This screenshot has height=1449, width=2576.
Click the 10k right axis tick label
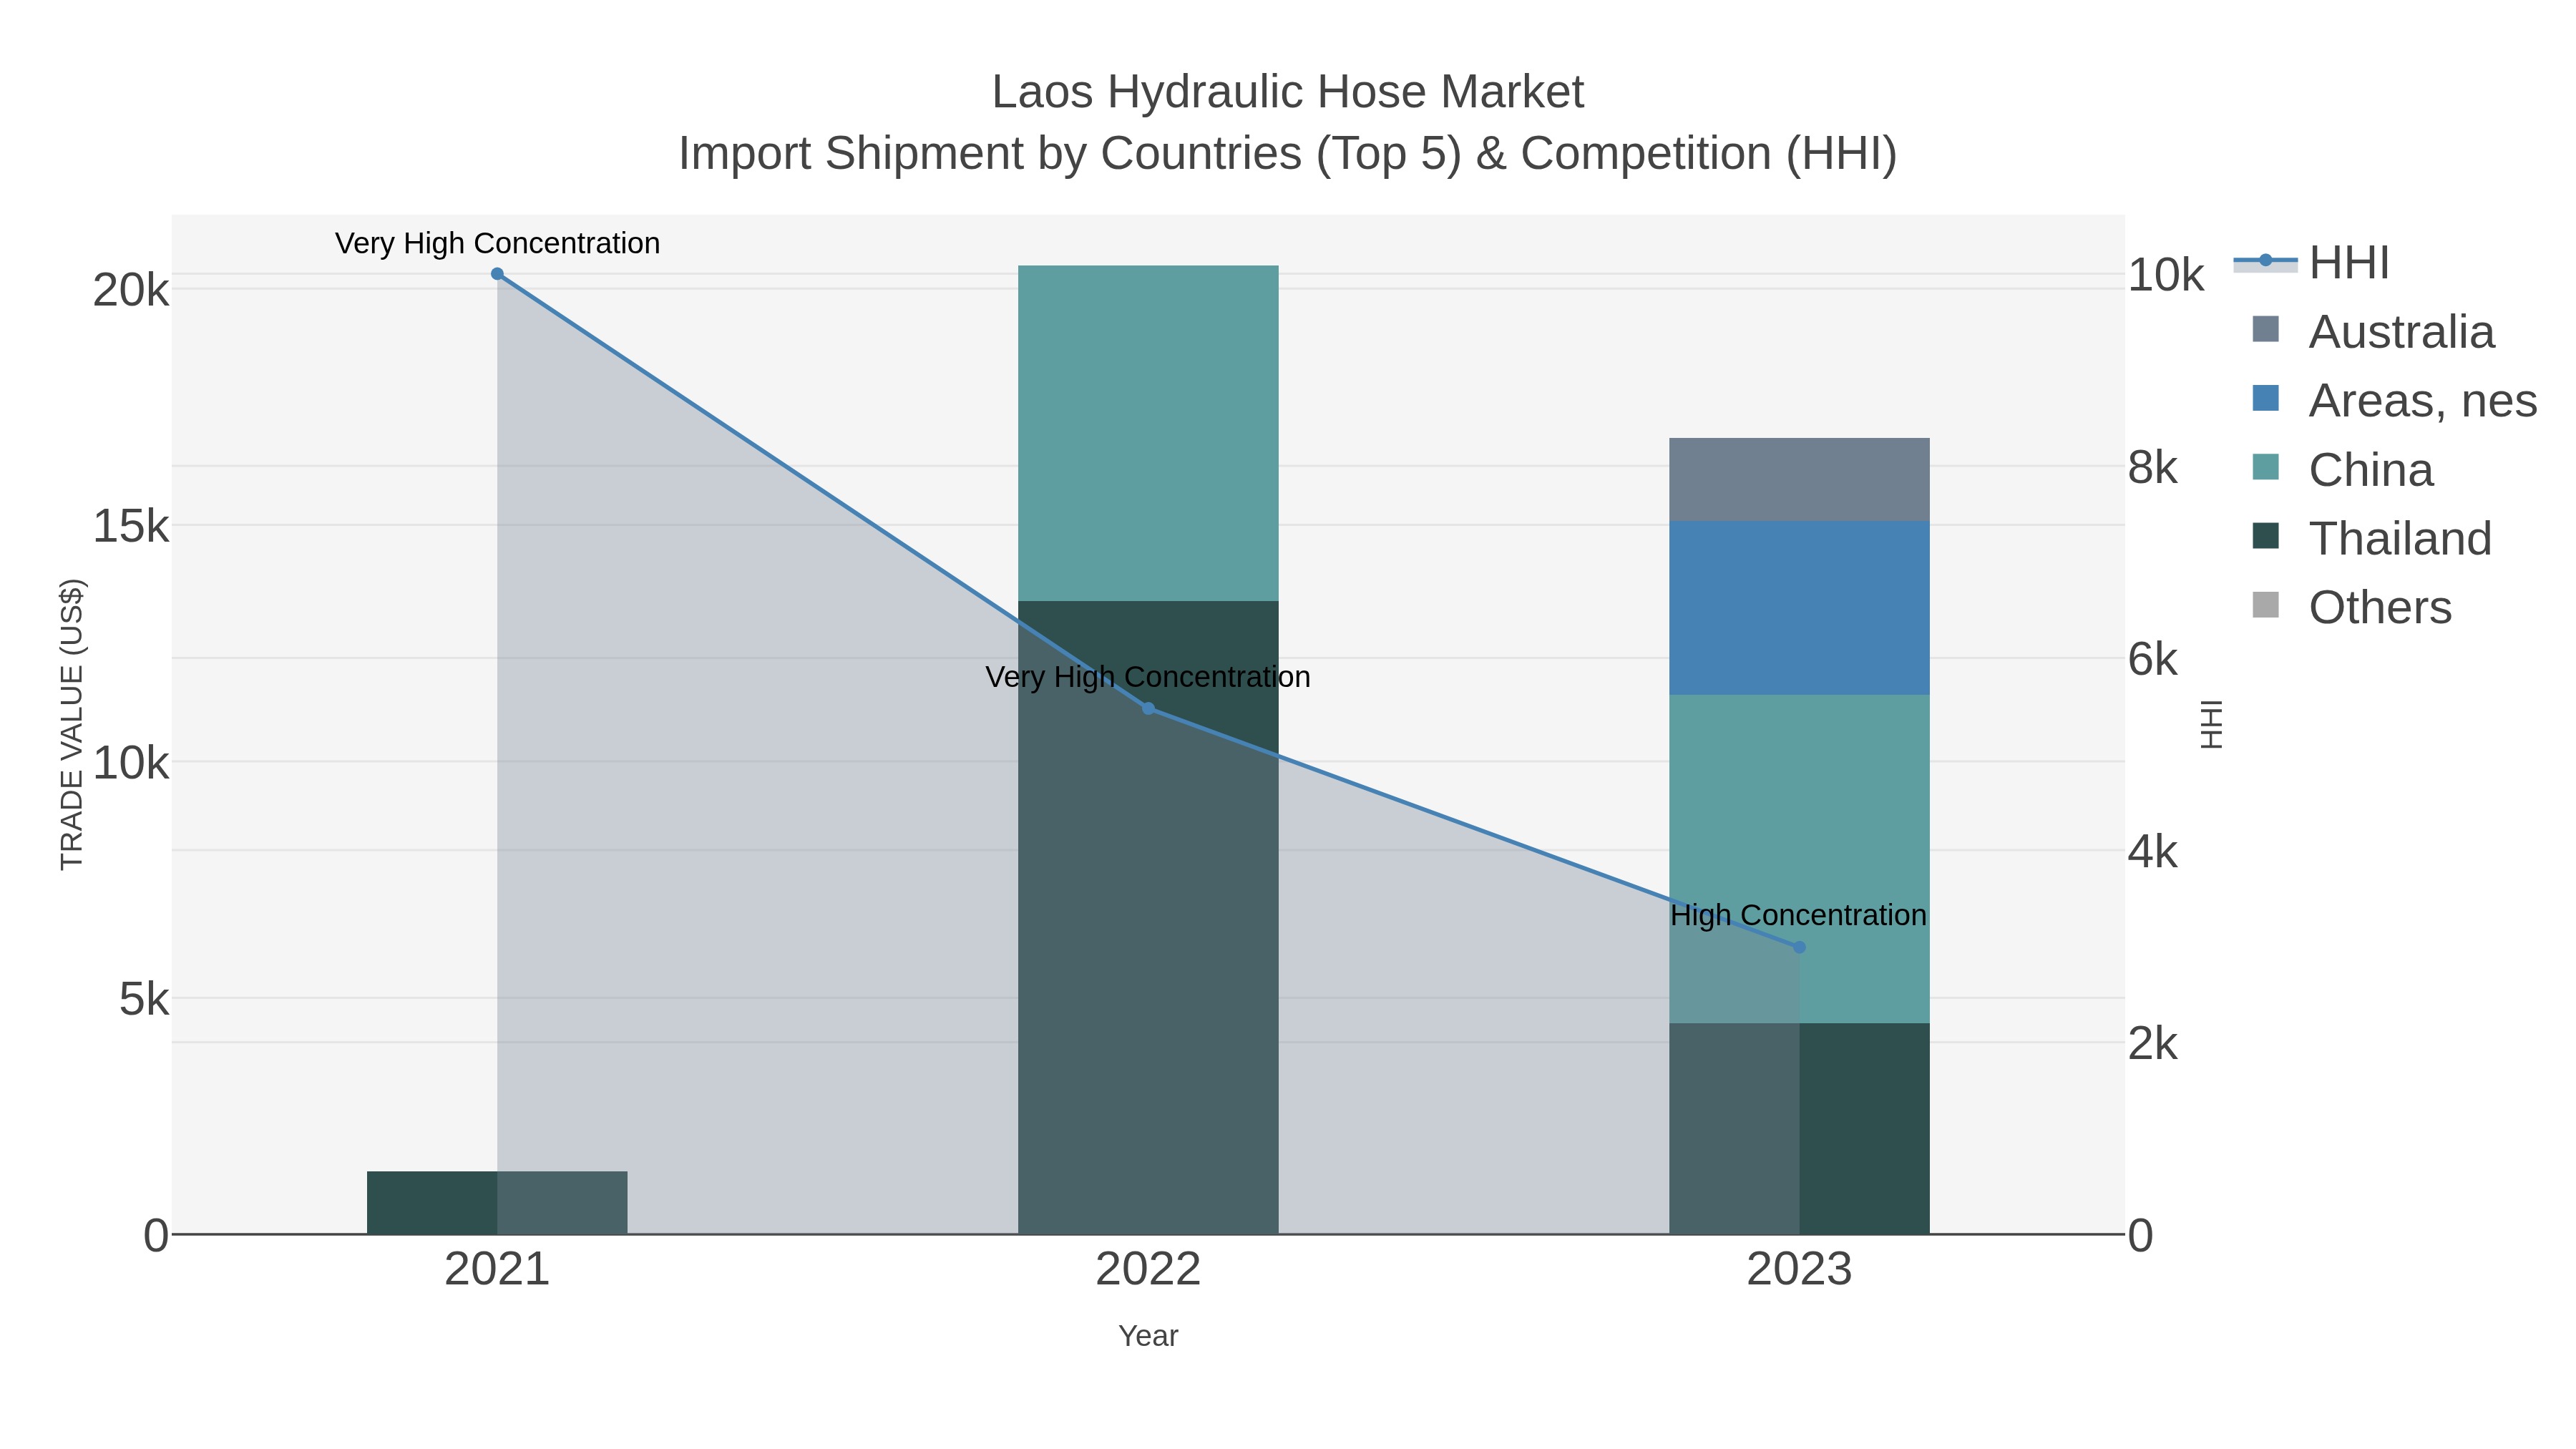click(2166, 275)
